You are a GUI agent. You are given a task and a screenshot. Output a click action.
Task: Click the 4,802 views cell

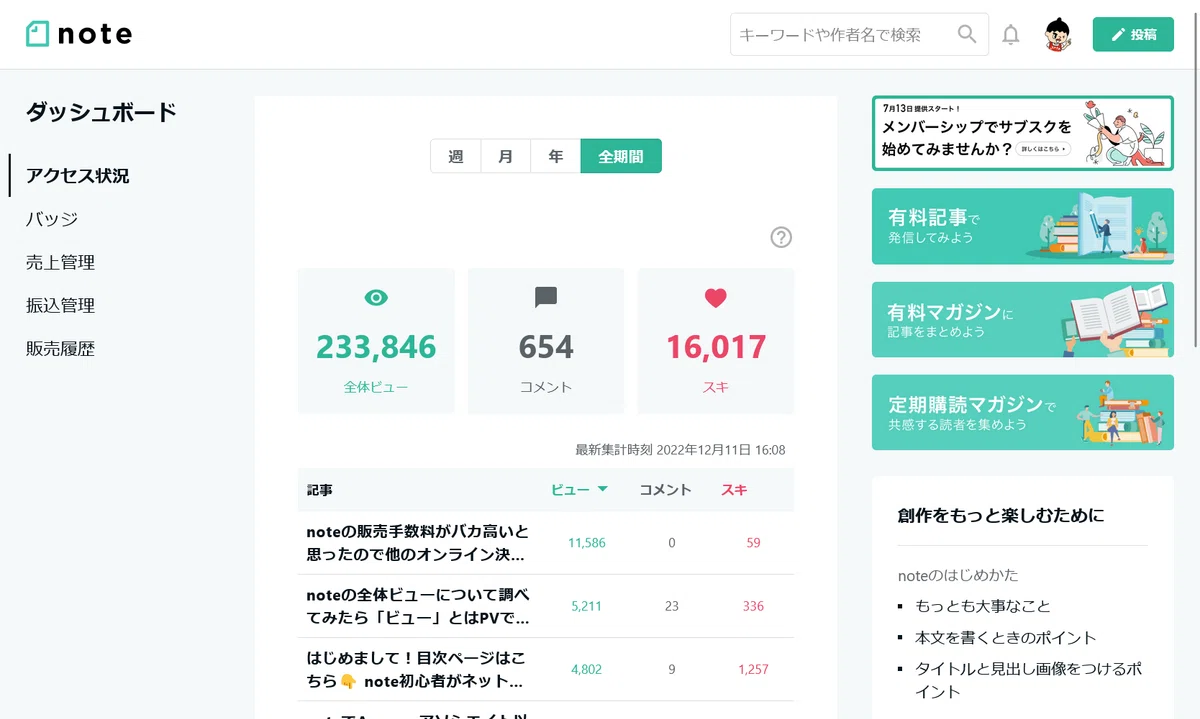(x=587, y=669)
